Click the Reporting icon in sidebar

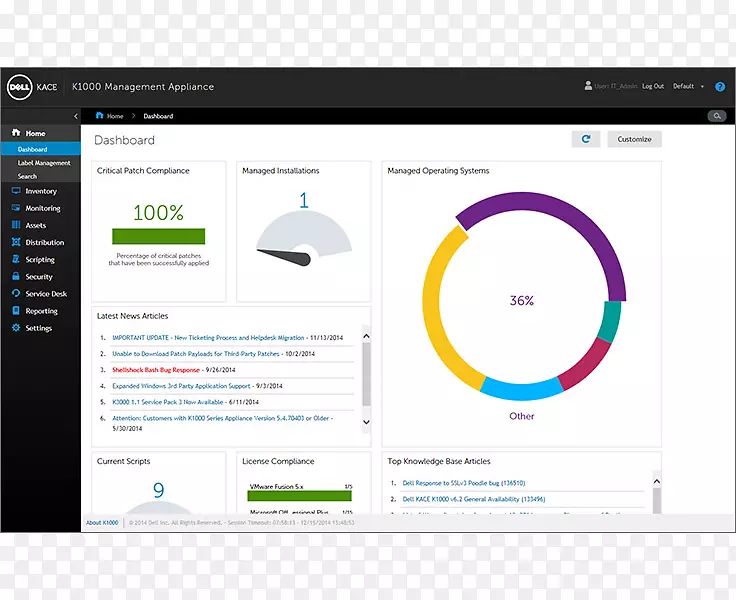pos(16,310)
